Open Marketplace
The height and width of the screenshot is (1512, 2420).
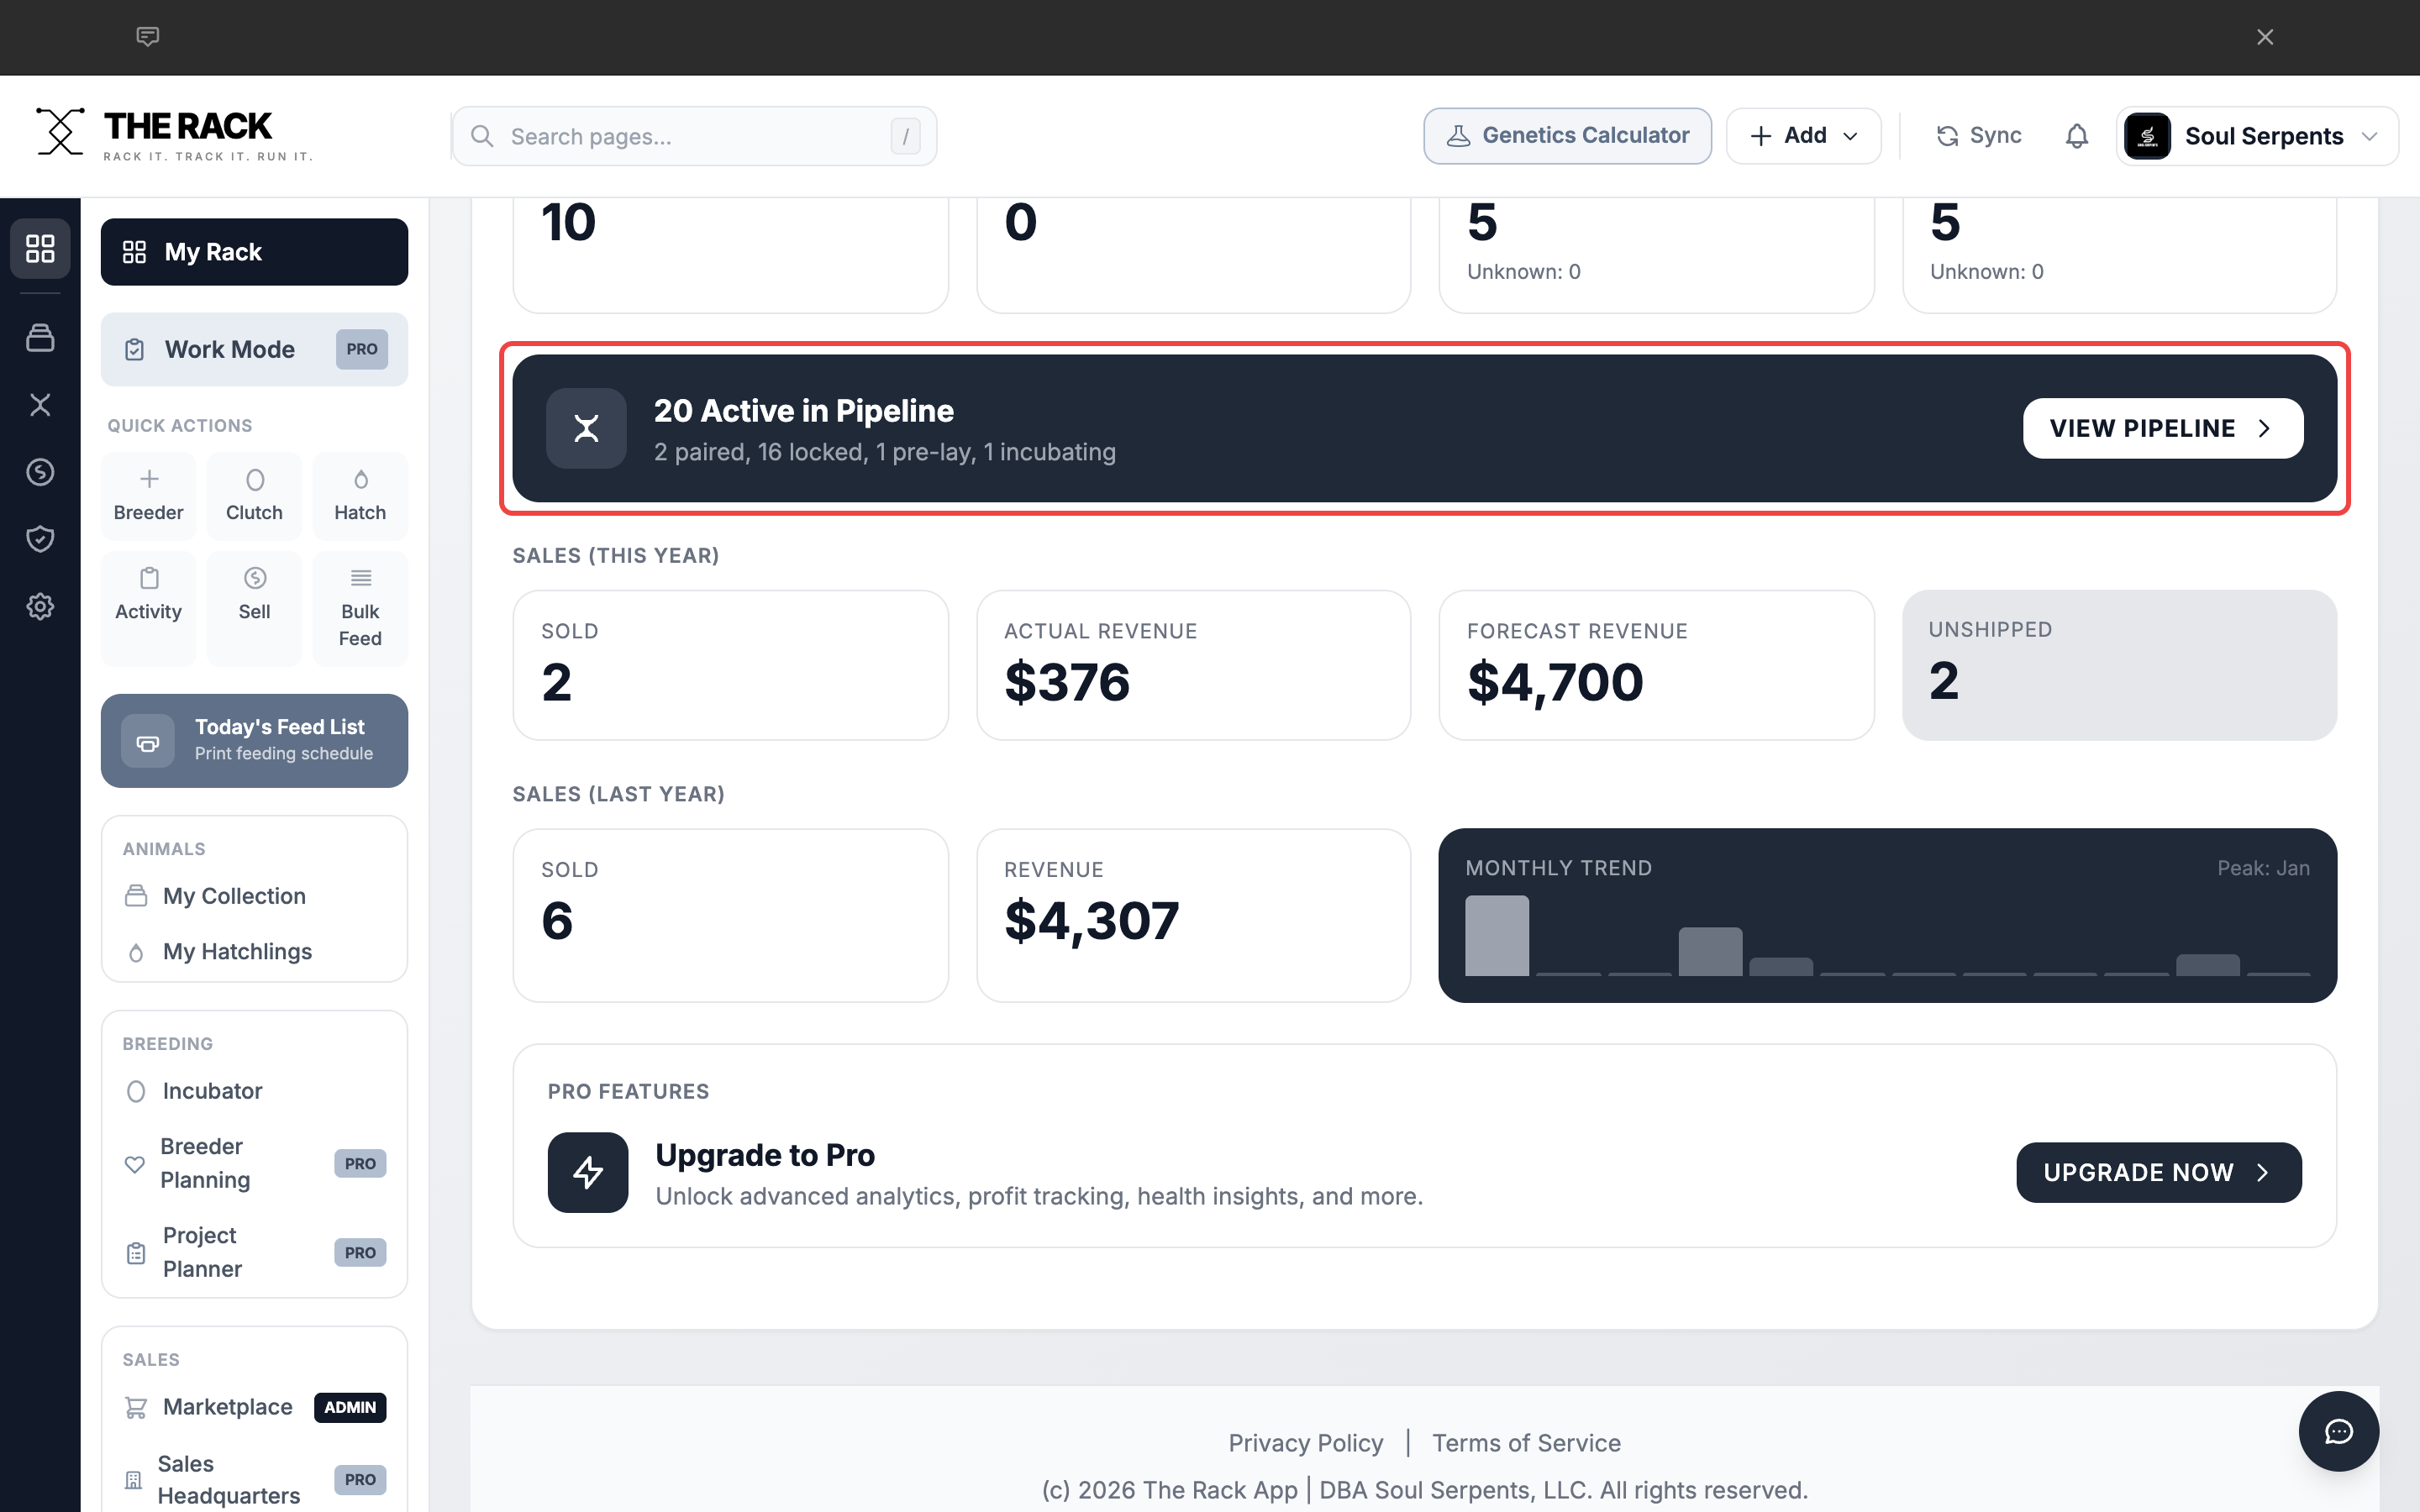pyautogui.click(x=254, y=1407)
